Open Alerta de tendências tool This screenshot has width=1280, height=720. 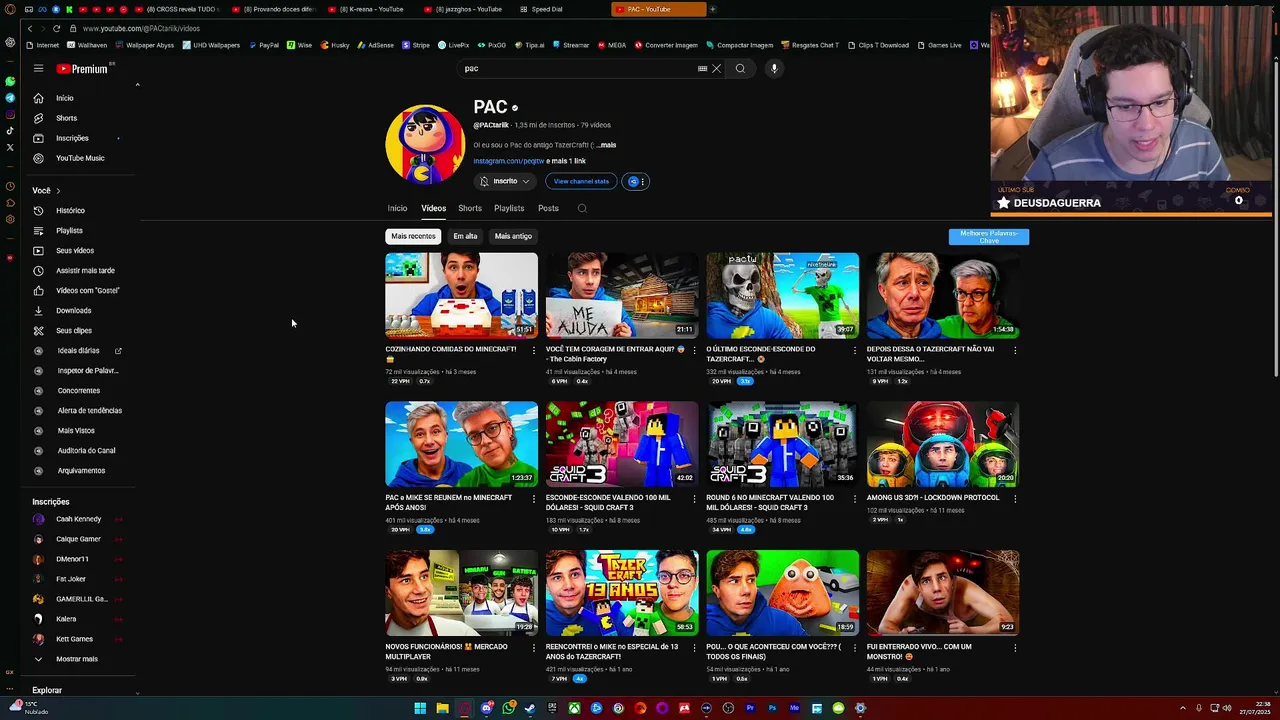[x=89, y=411]
